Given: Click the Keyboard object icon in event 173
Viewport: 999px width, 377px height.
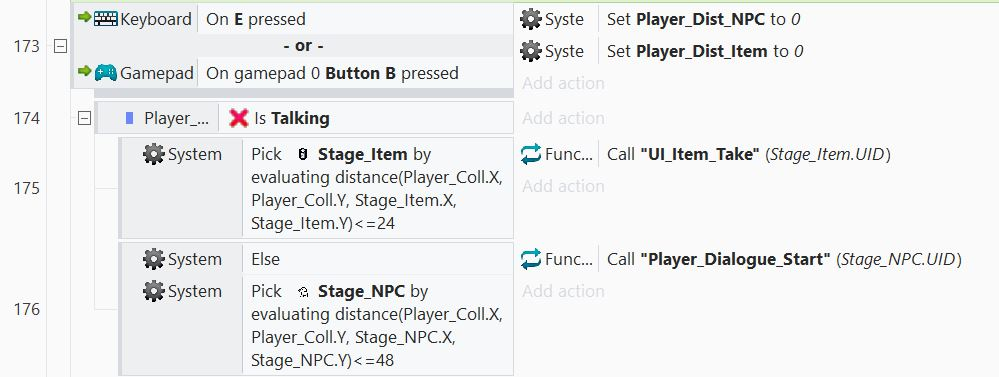Looking at the screenshot, I should tap(106, 19).
